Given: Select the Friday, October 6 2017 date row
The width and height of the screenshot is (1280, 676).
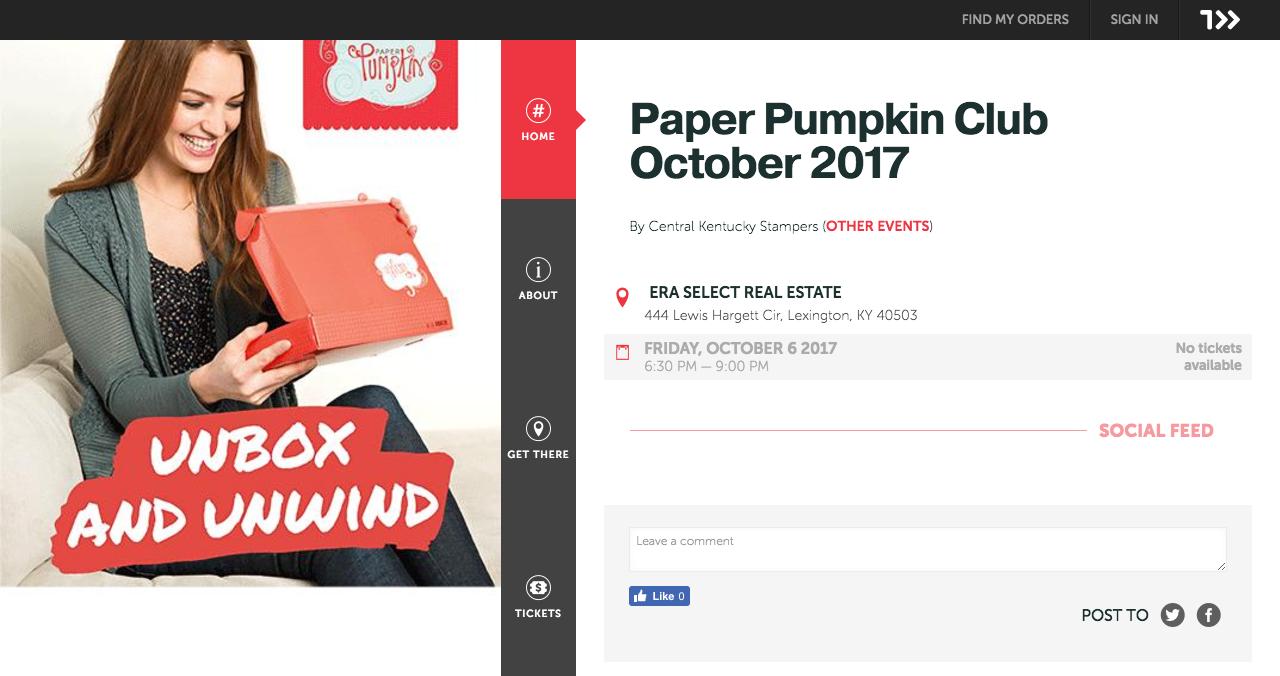Looking at the screenshot, I should tap(928, 357).
